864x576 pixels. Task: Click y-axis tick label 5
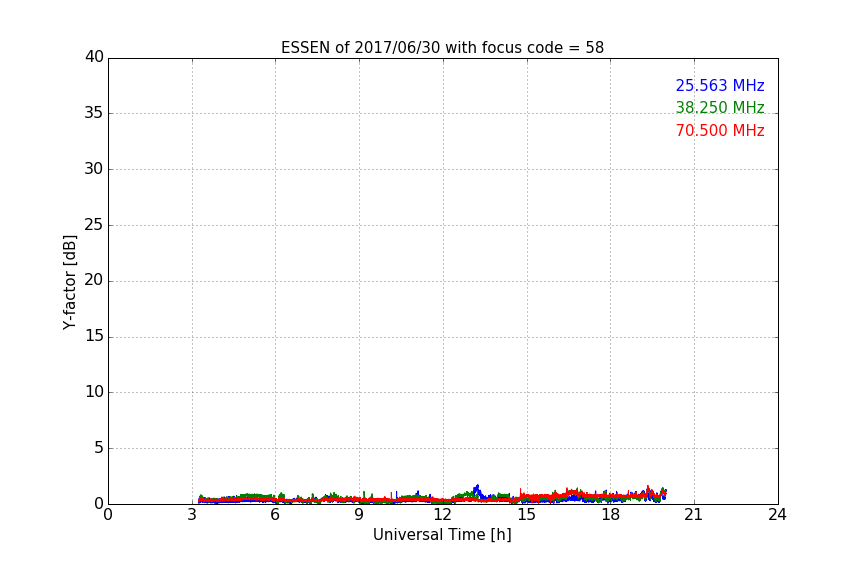coord(99,448)
